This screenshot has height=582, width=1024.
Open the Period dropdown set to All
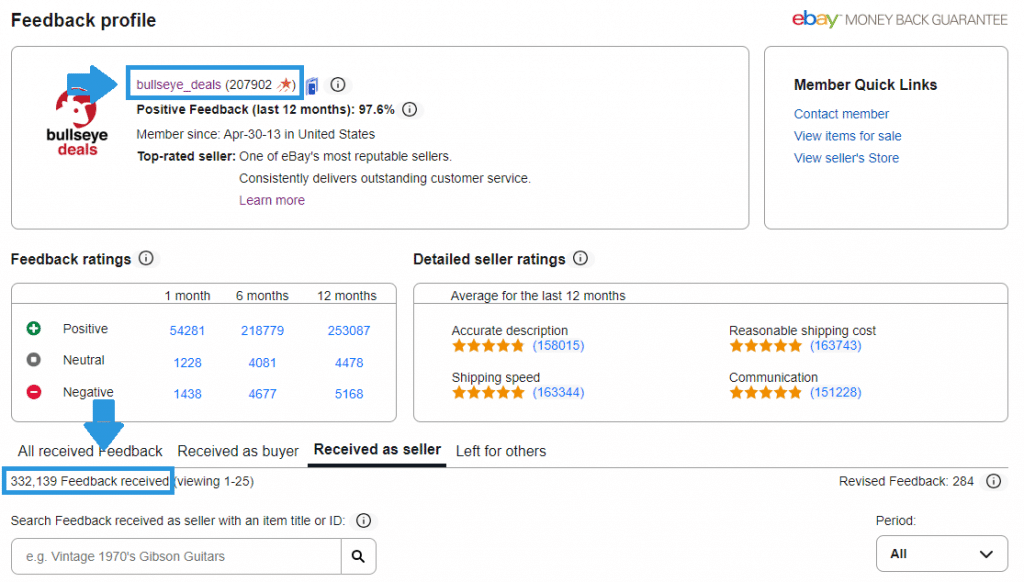(x=941, y=553)
